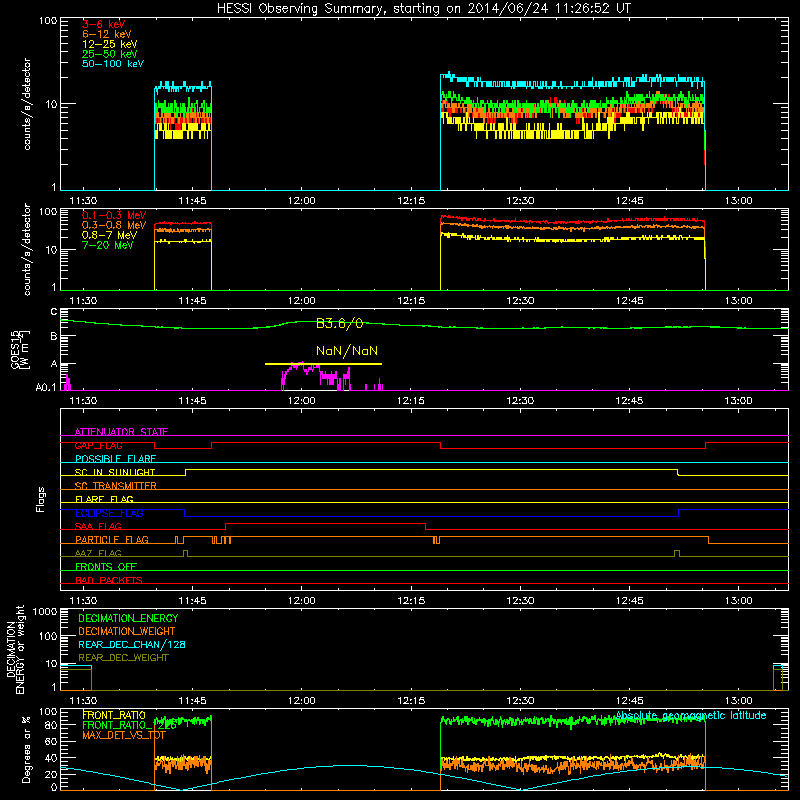Click the 13:00 tick label under GOES panel
This screenshot has height=800, width=800.
click(x=738, y=401)
